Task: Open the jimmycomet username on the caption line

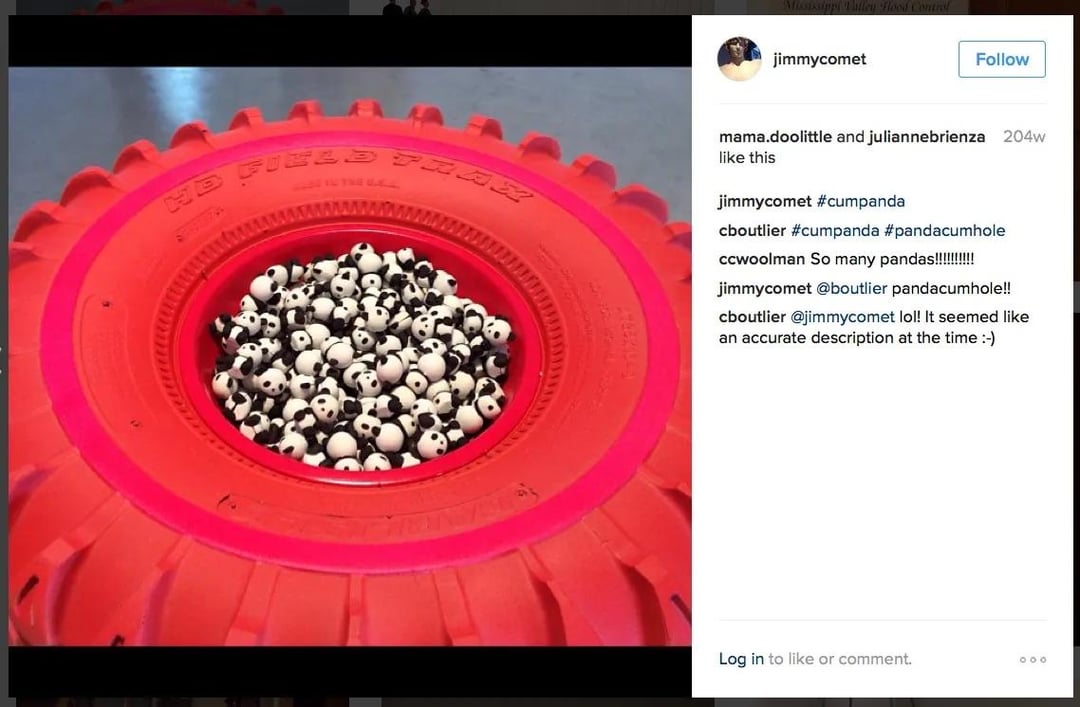Action: (765, 201)
